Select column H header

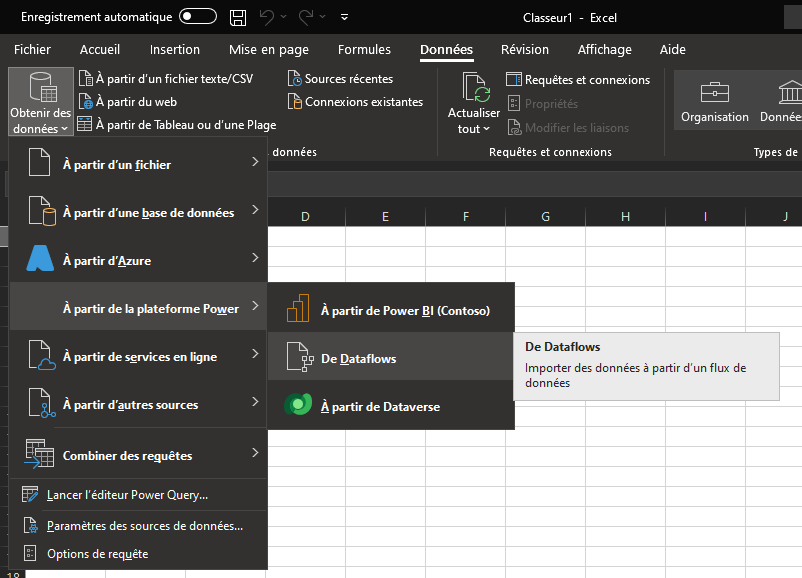626,216
